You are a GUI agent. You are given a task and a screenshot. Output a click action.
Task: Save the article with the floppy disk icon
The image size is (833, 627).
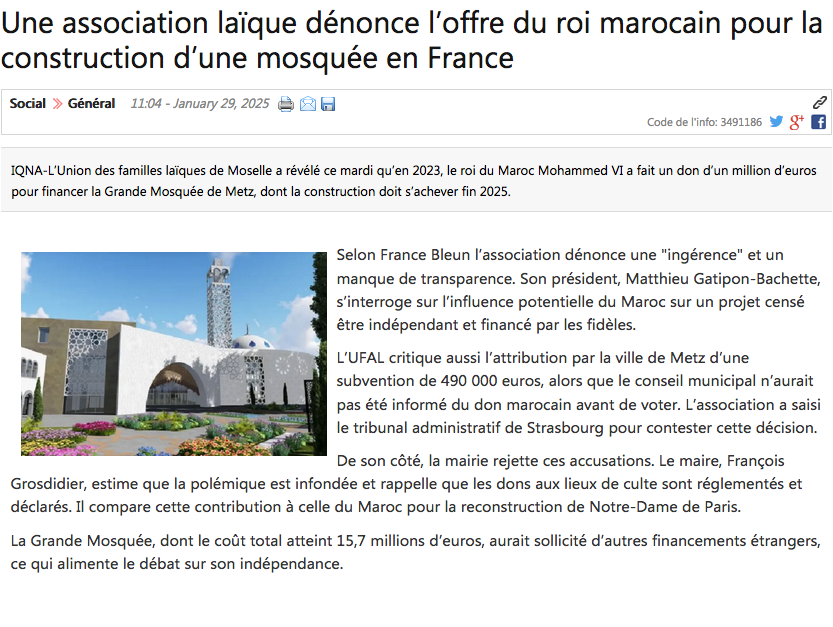[x=328, y=104]
